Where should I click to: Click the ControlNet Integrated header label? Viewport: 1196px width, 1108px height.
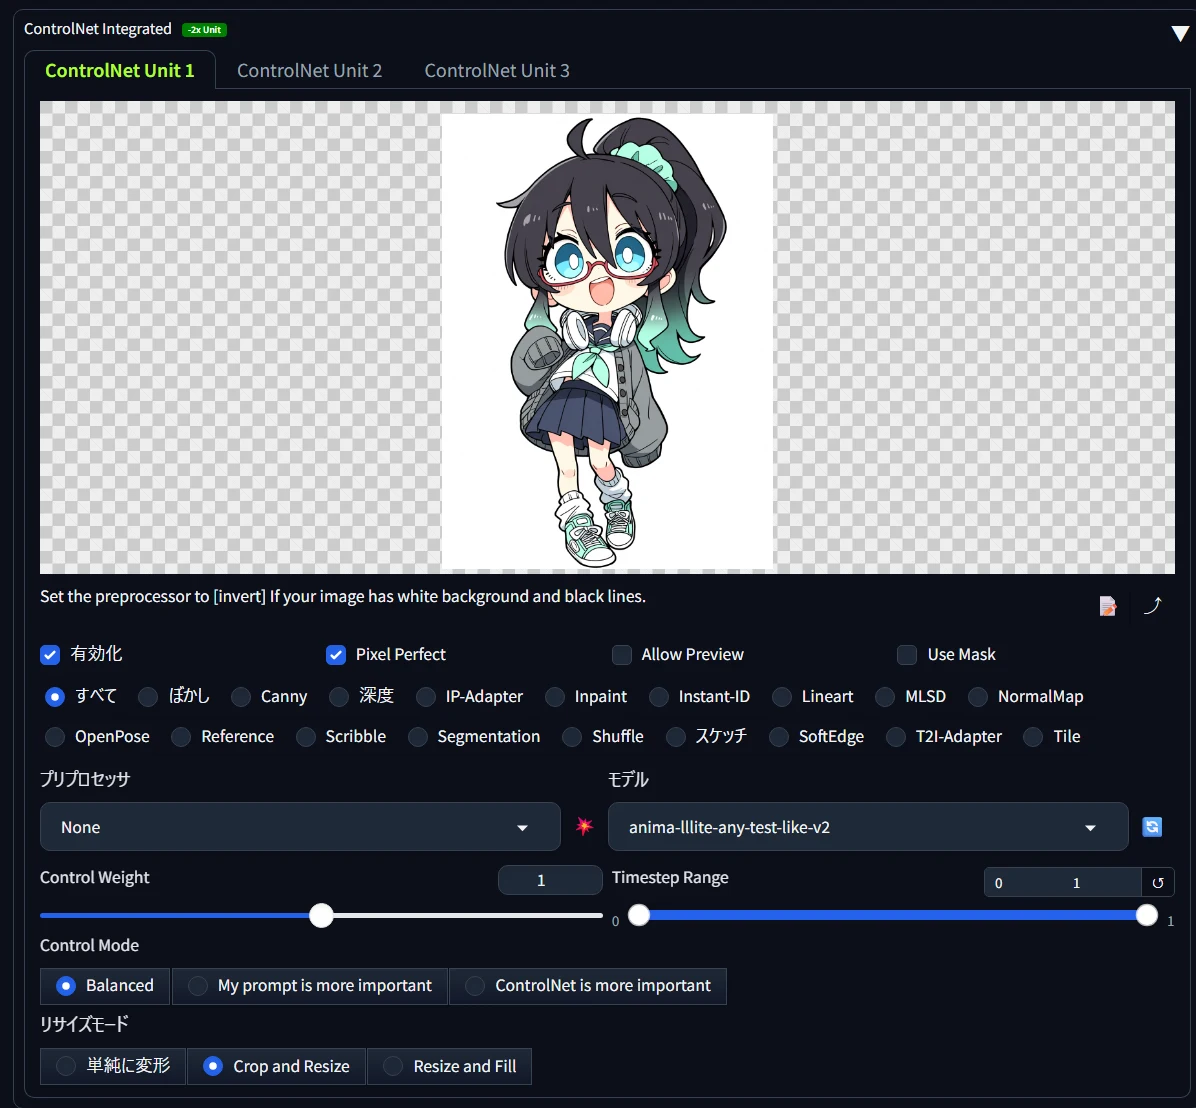tap(98, 29)
